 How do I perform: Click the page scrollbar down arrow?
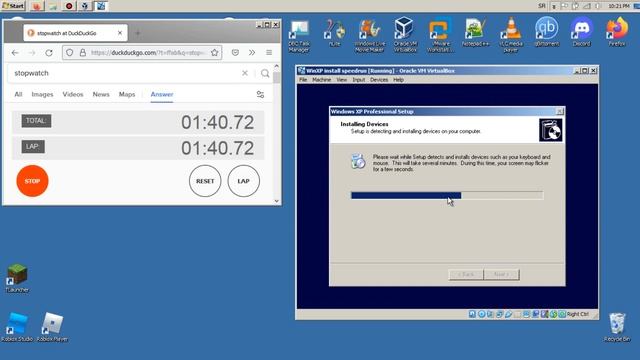[x=277, y=201]
